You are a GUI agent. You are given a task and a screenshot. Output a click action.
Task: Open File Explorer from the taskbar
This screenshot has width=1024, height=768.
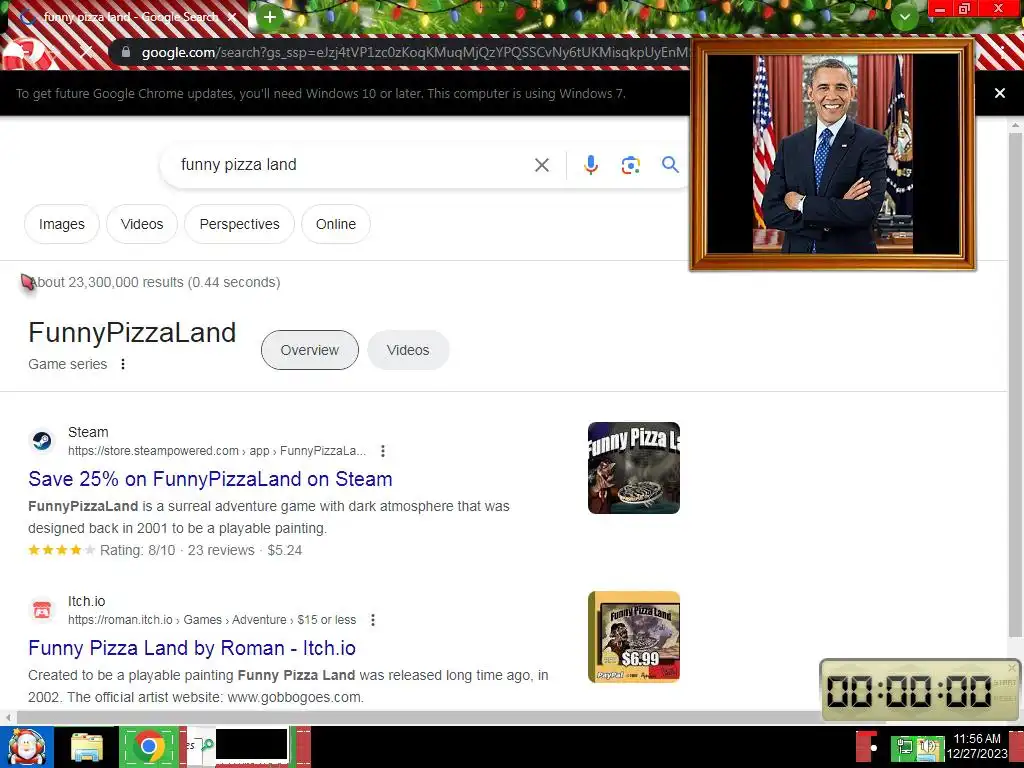(x=87, y=747)
